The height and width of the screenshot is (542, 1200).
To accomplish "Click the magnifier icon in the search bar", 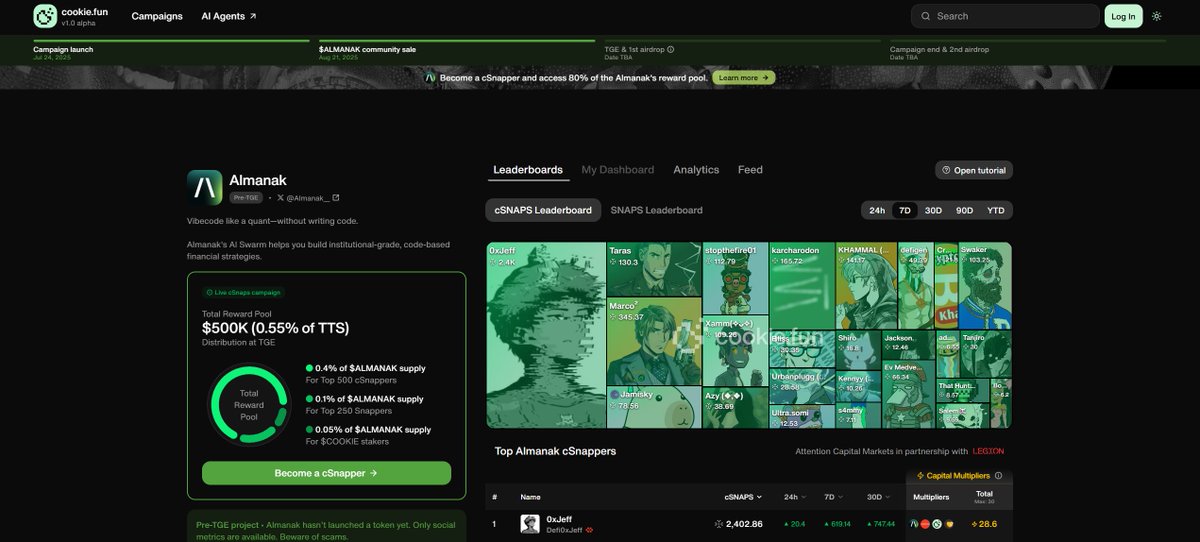I will [x=926, y=16].
